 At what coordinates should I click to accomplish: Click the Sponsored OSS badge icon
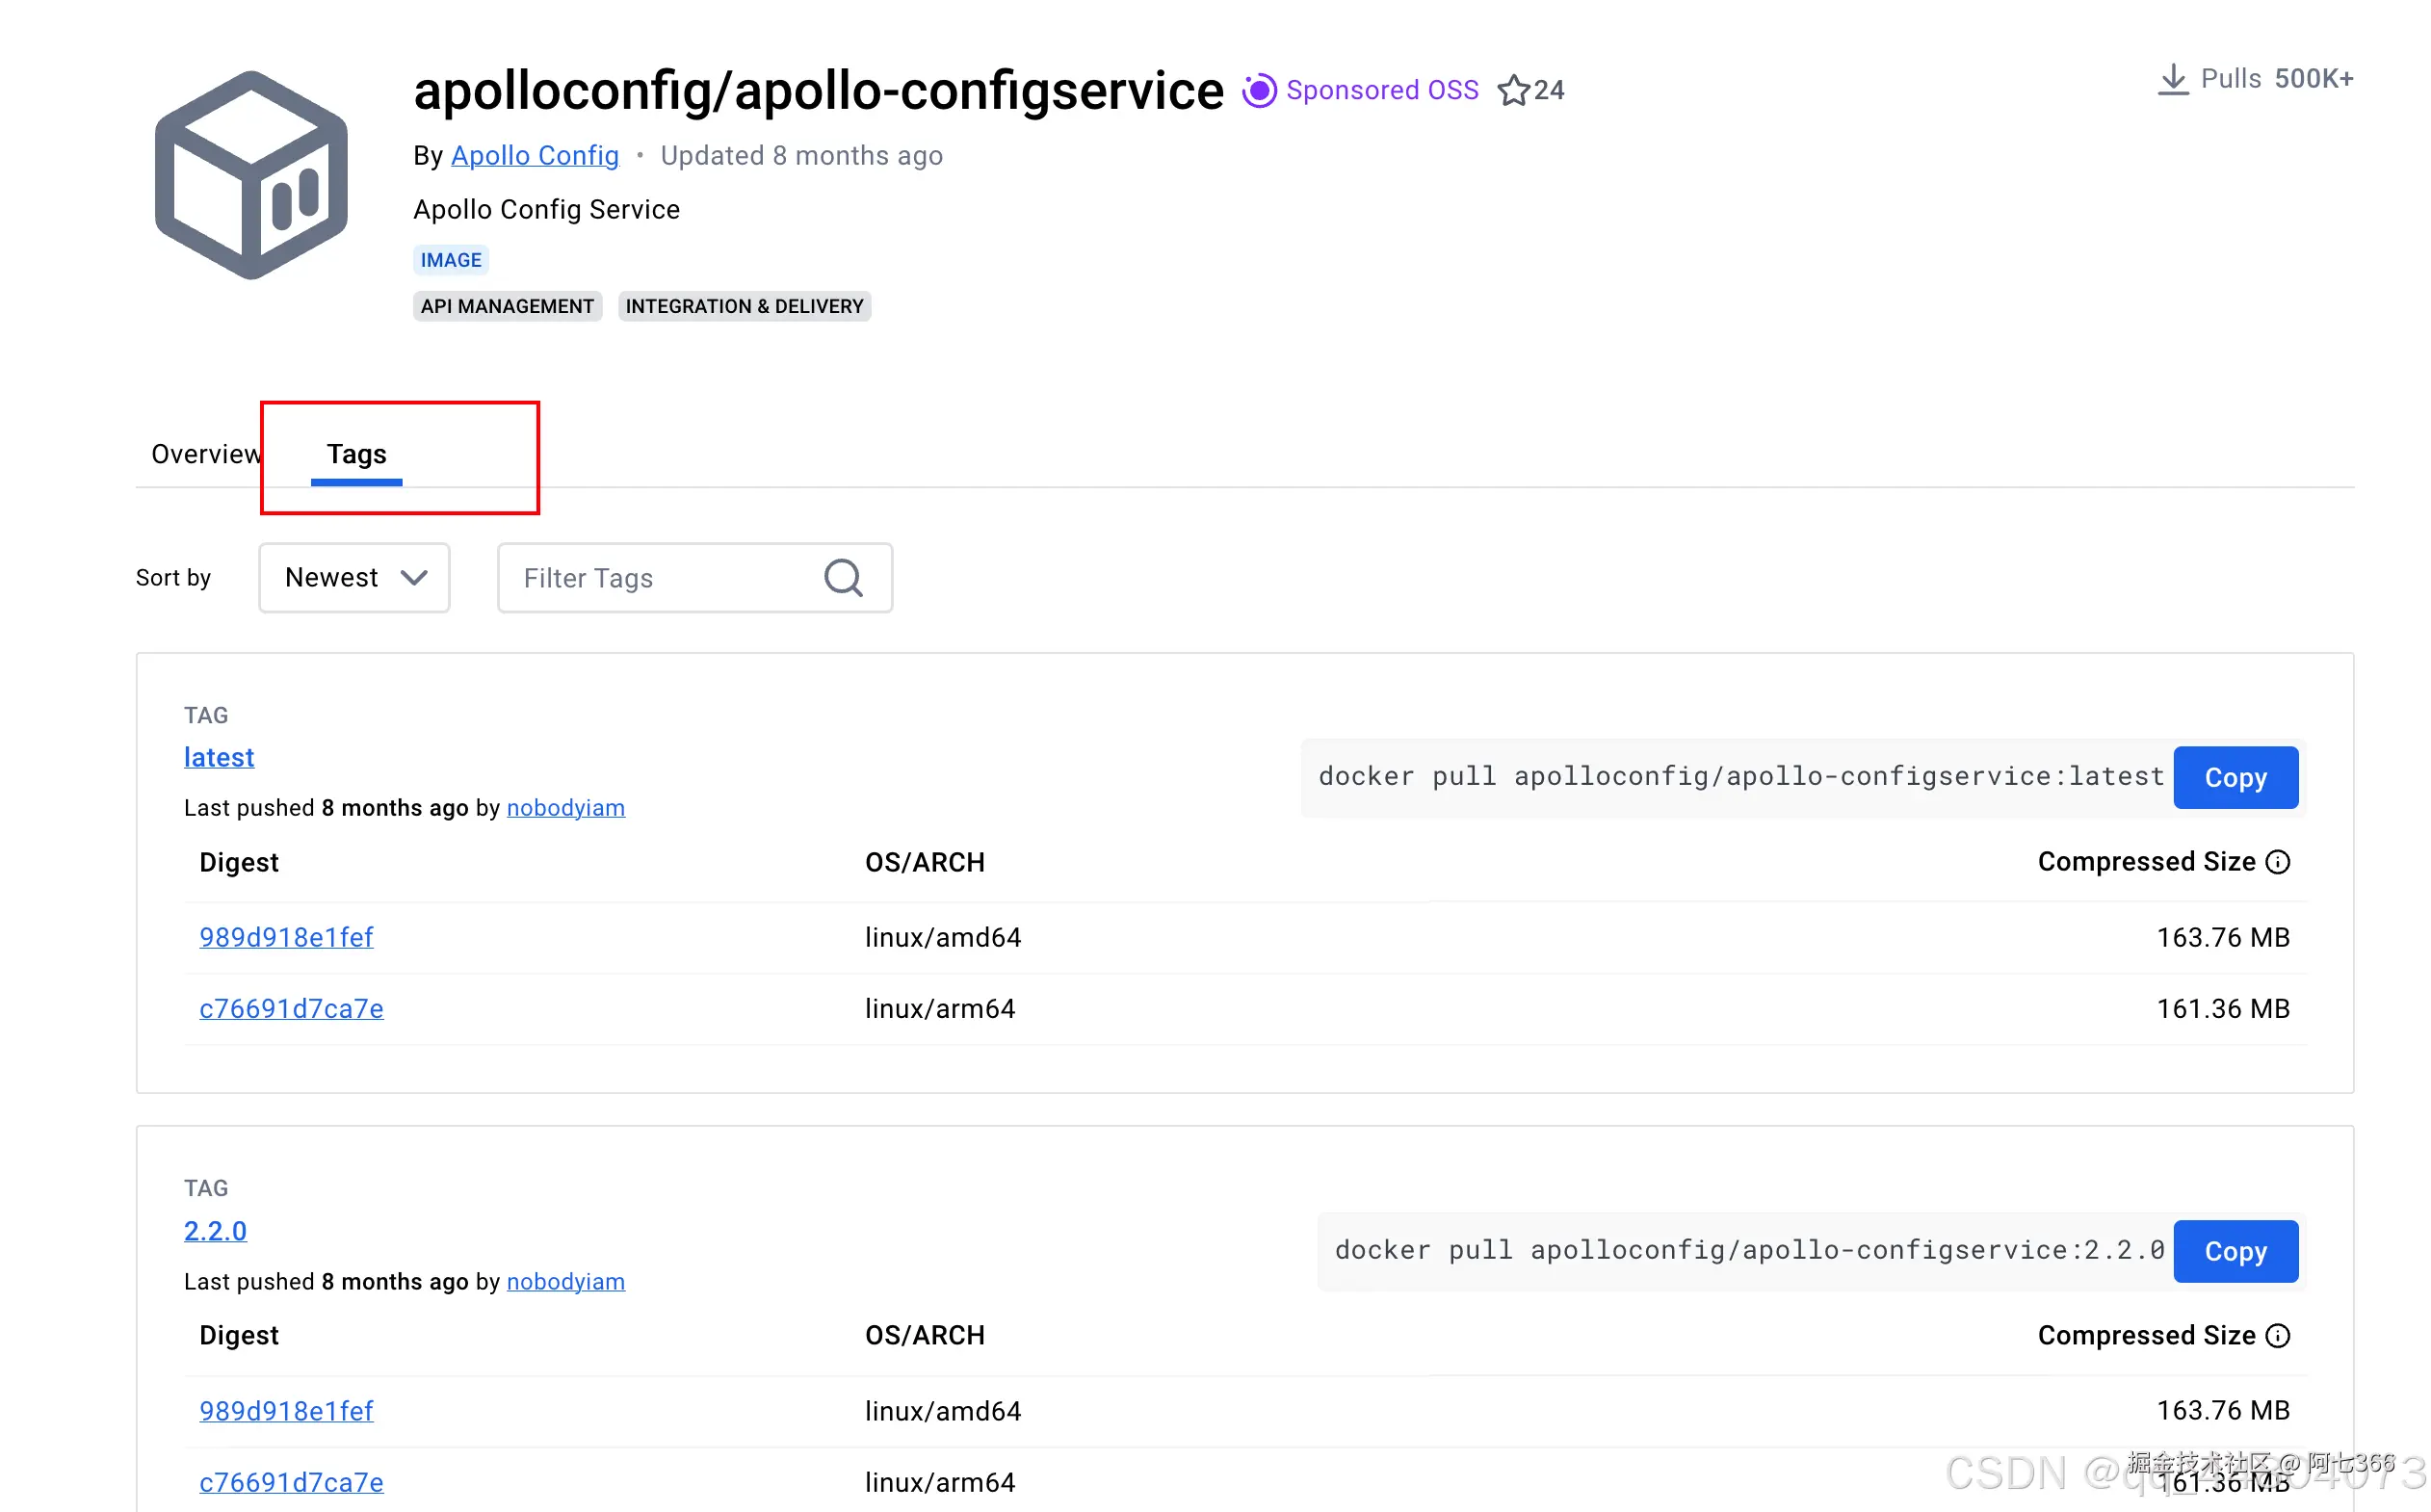point(1259,91)
